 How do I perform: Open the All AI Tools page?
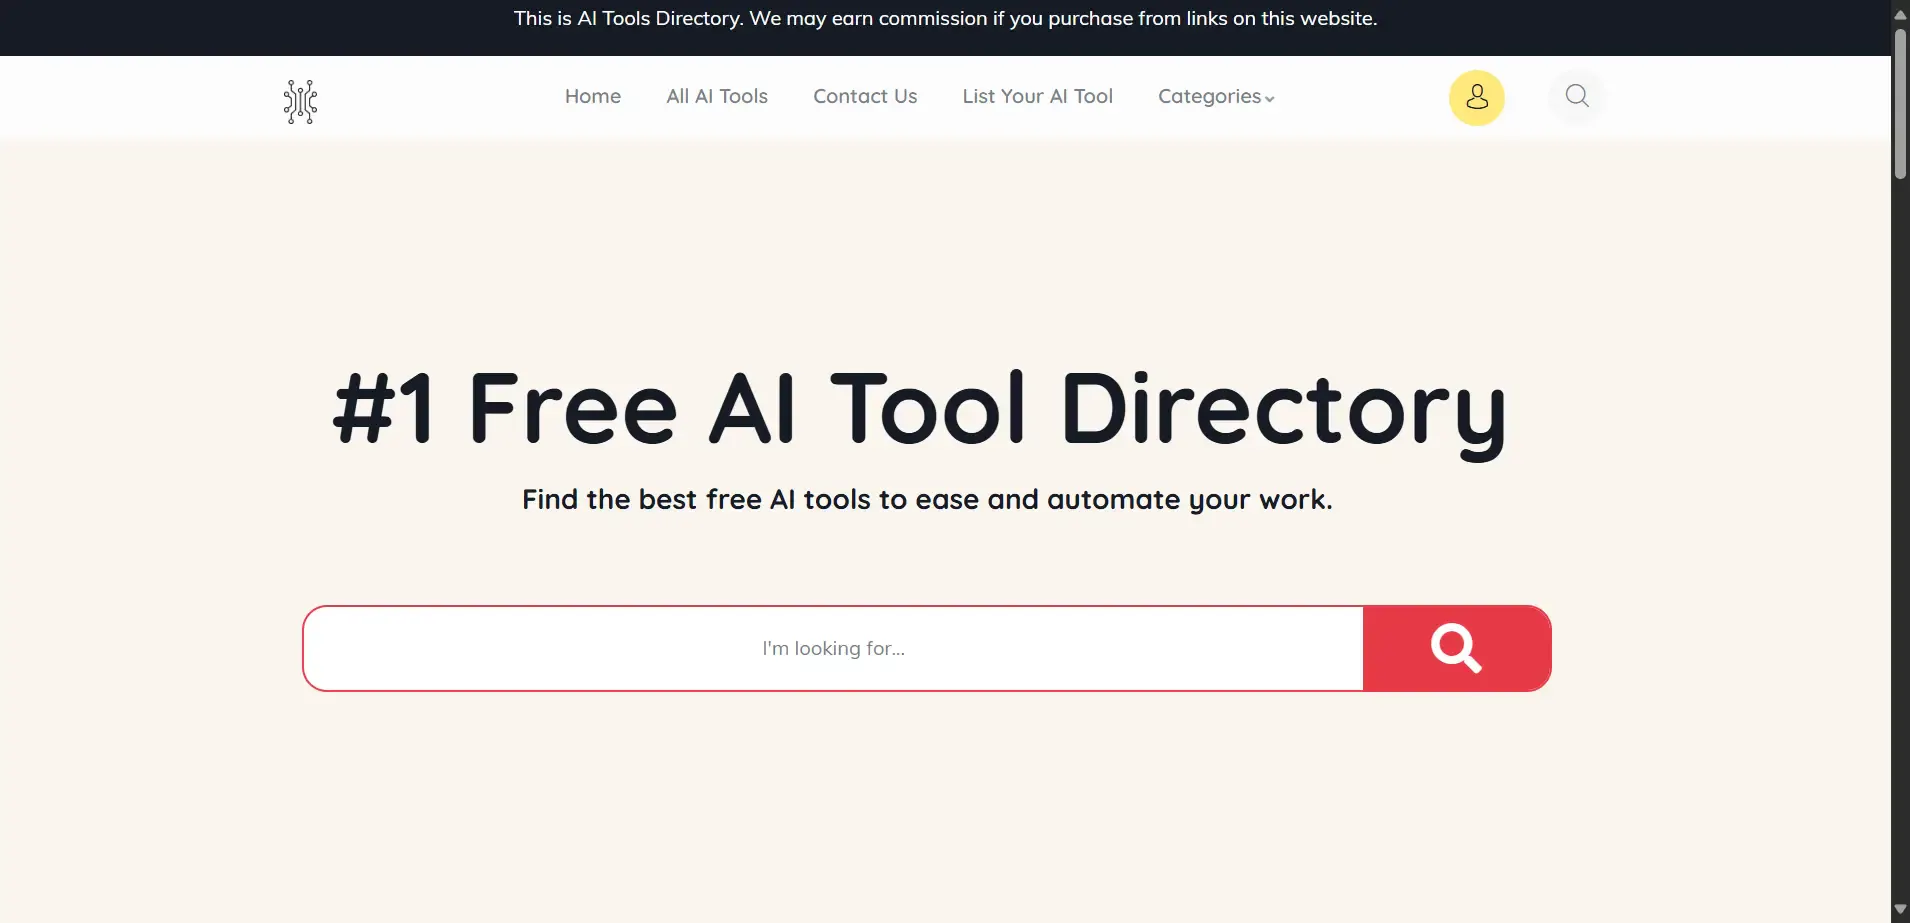(x=717, y=96)
